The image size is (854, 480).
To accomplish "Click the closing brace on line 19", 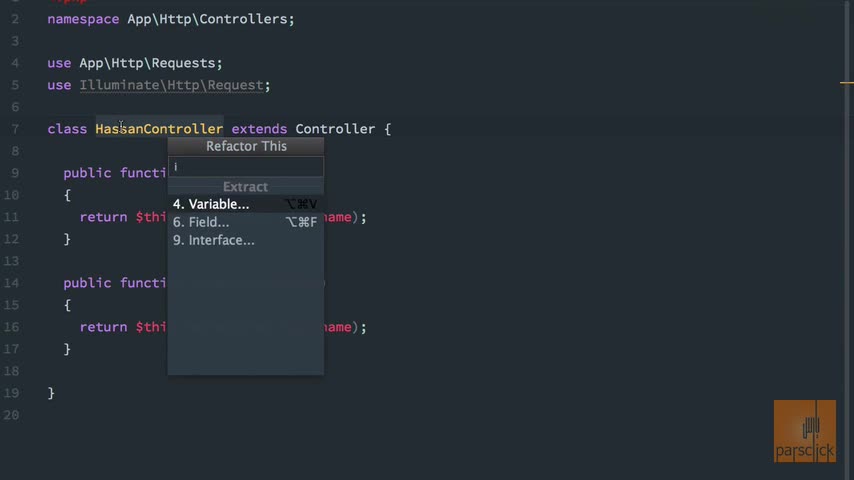I will coord(51,393).
